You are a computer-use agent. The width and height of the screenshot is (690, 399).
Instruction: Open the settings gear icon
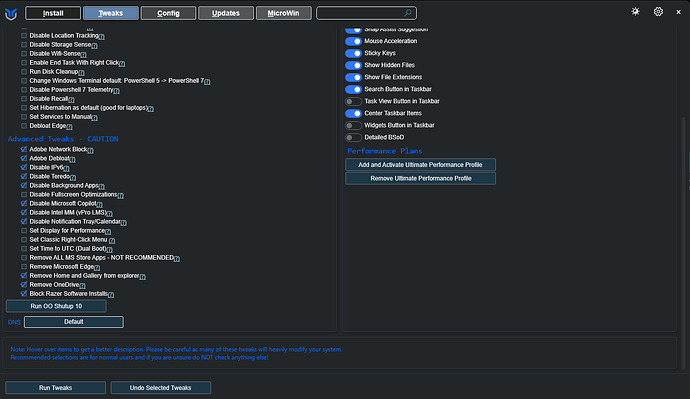click(x=658, y=12)
